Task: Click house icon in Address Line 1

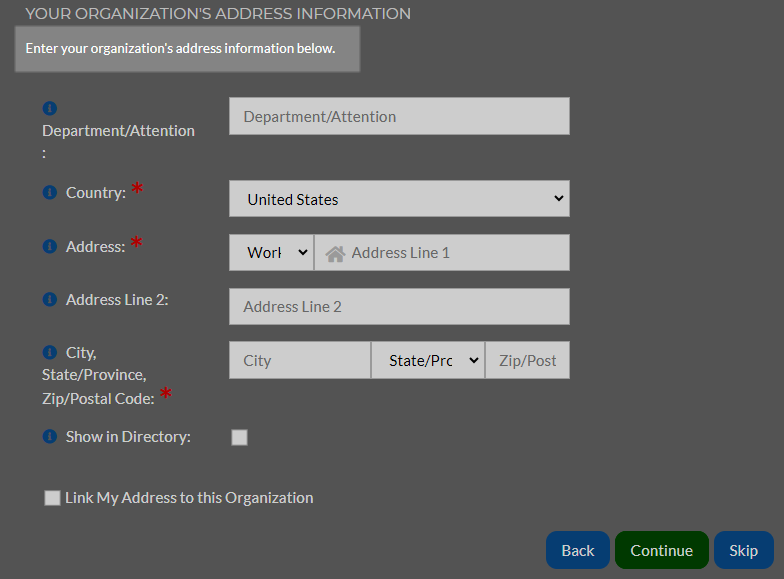Action: (x=335, y=254)
